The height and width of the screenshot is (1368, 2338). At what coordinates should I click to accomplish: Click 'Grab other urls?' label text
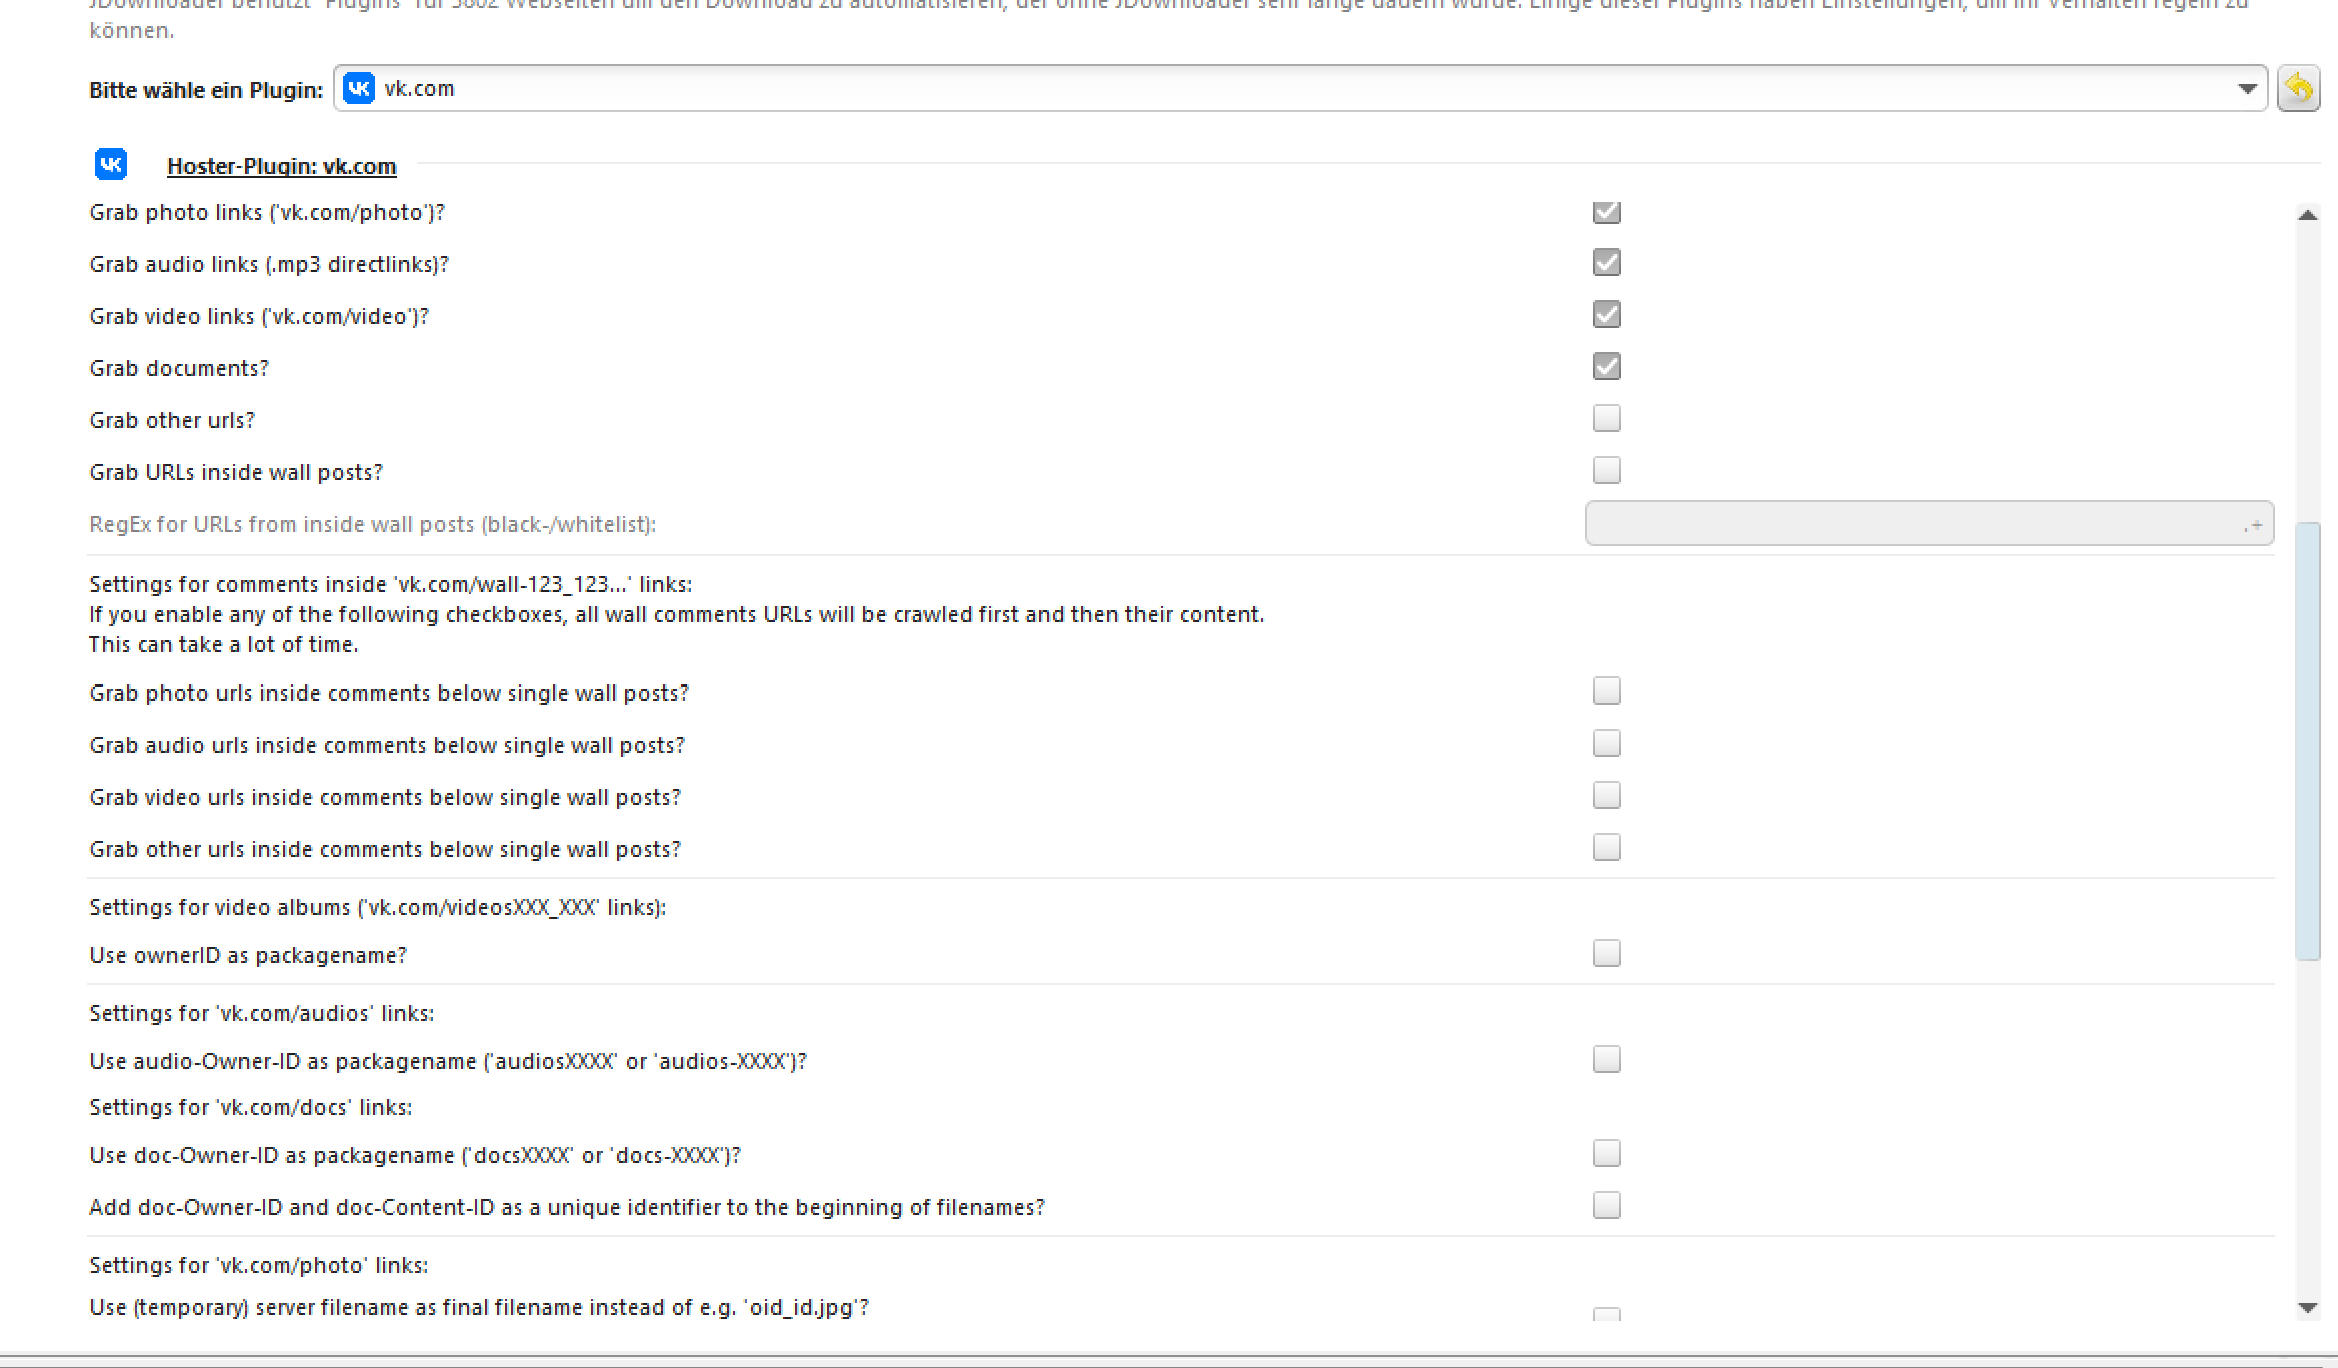click(x=172, y=421)
